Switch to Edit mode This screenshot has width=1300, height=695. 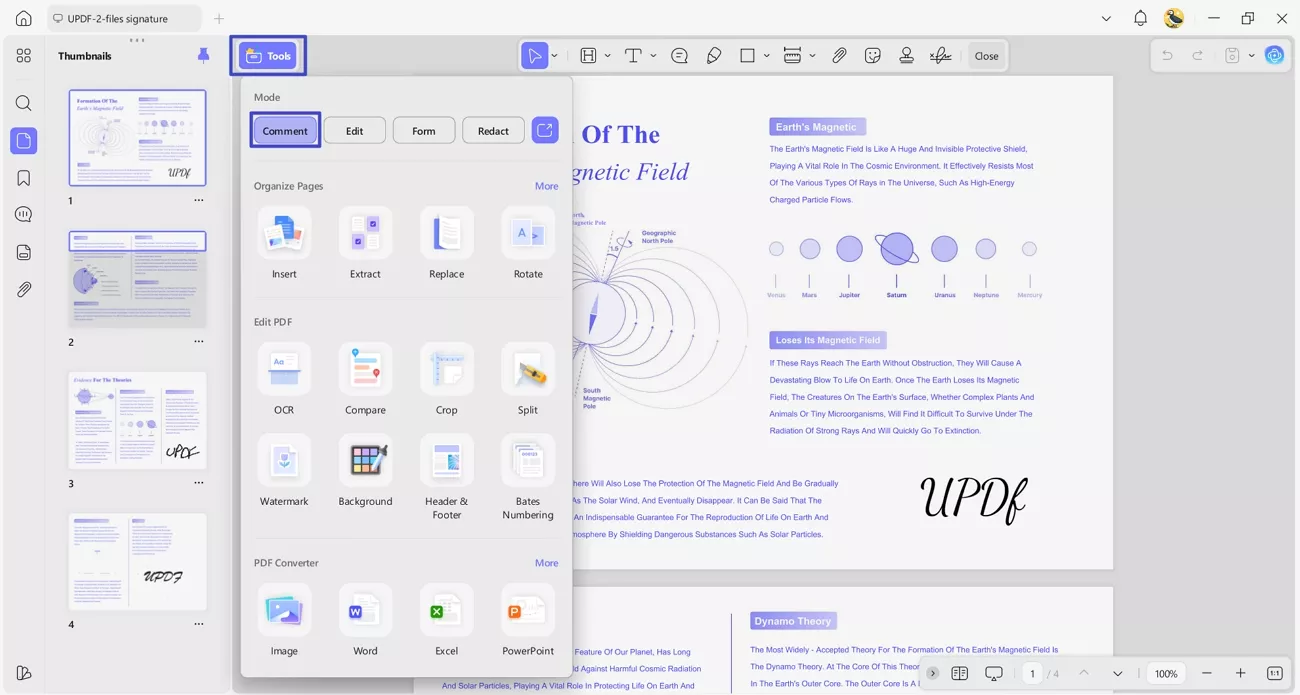tap(354, 130)
